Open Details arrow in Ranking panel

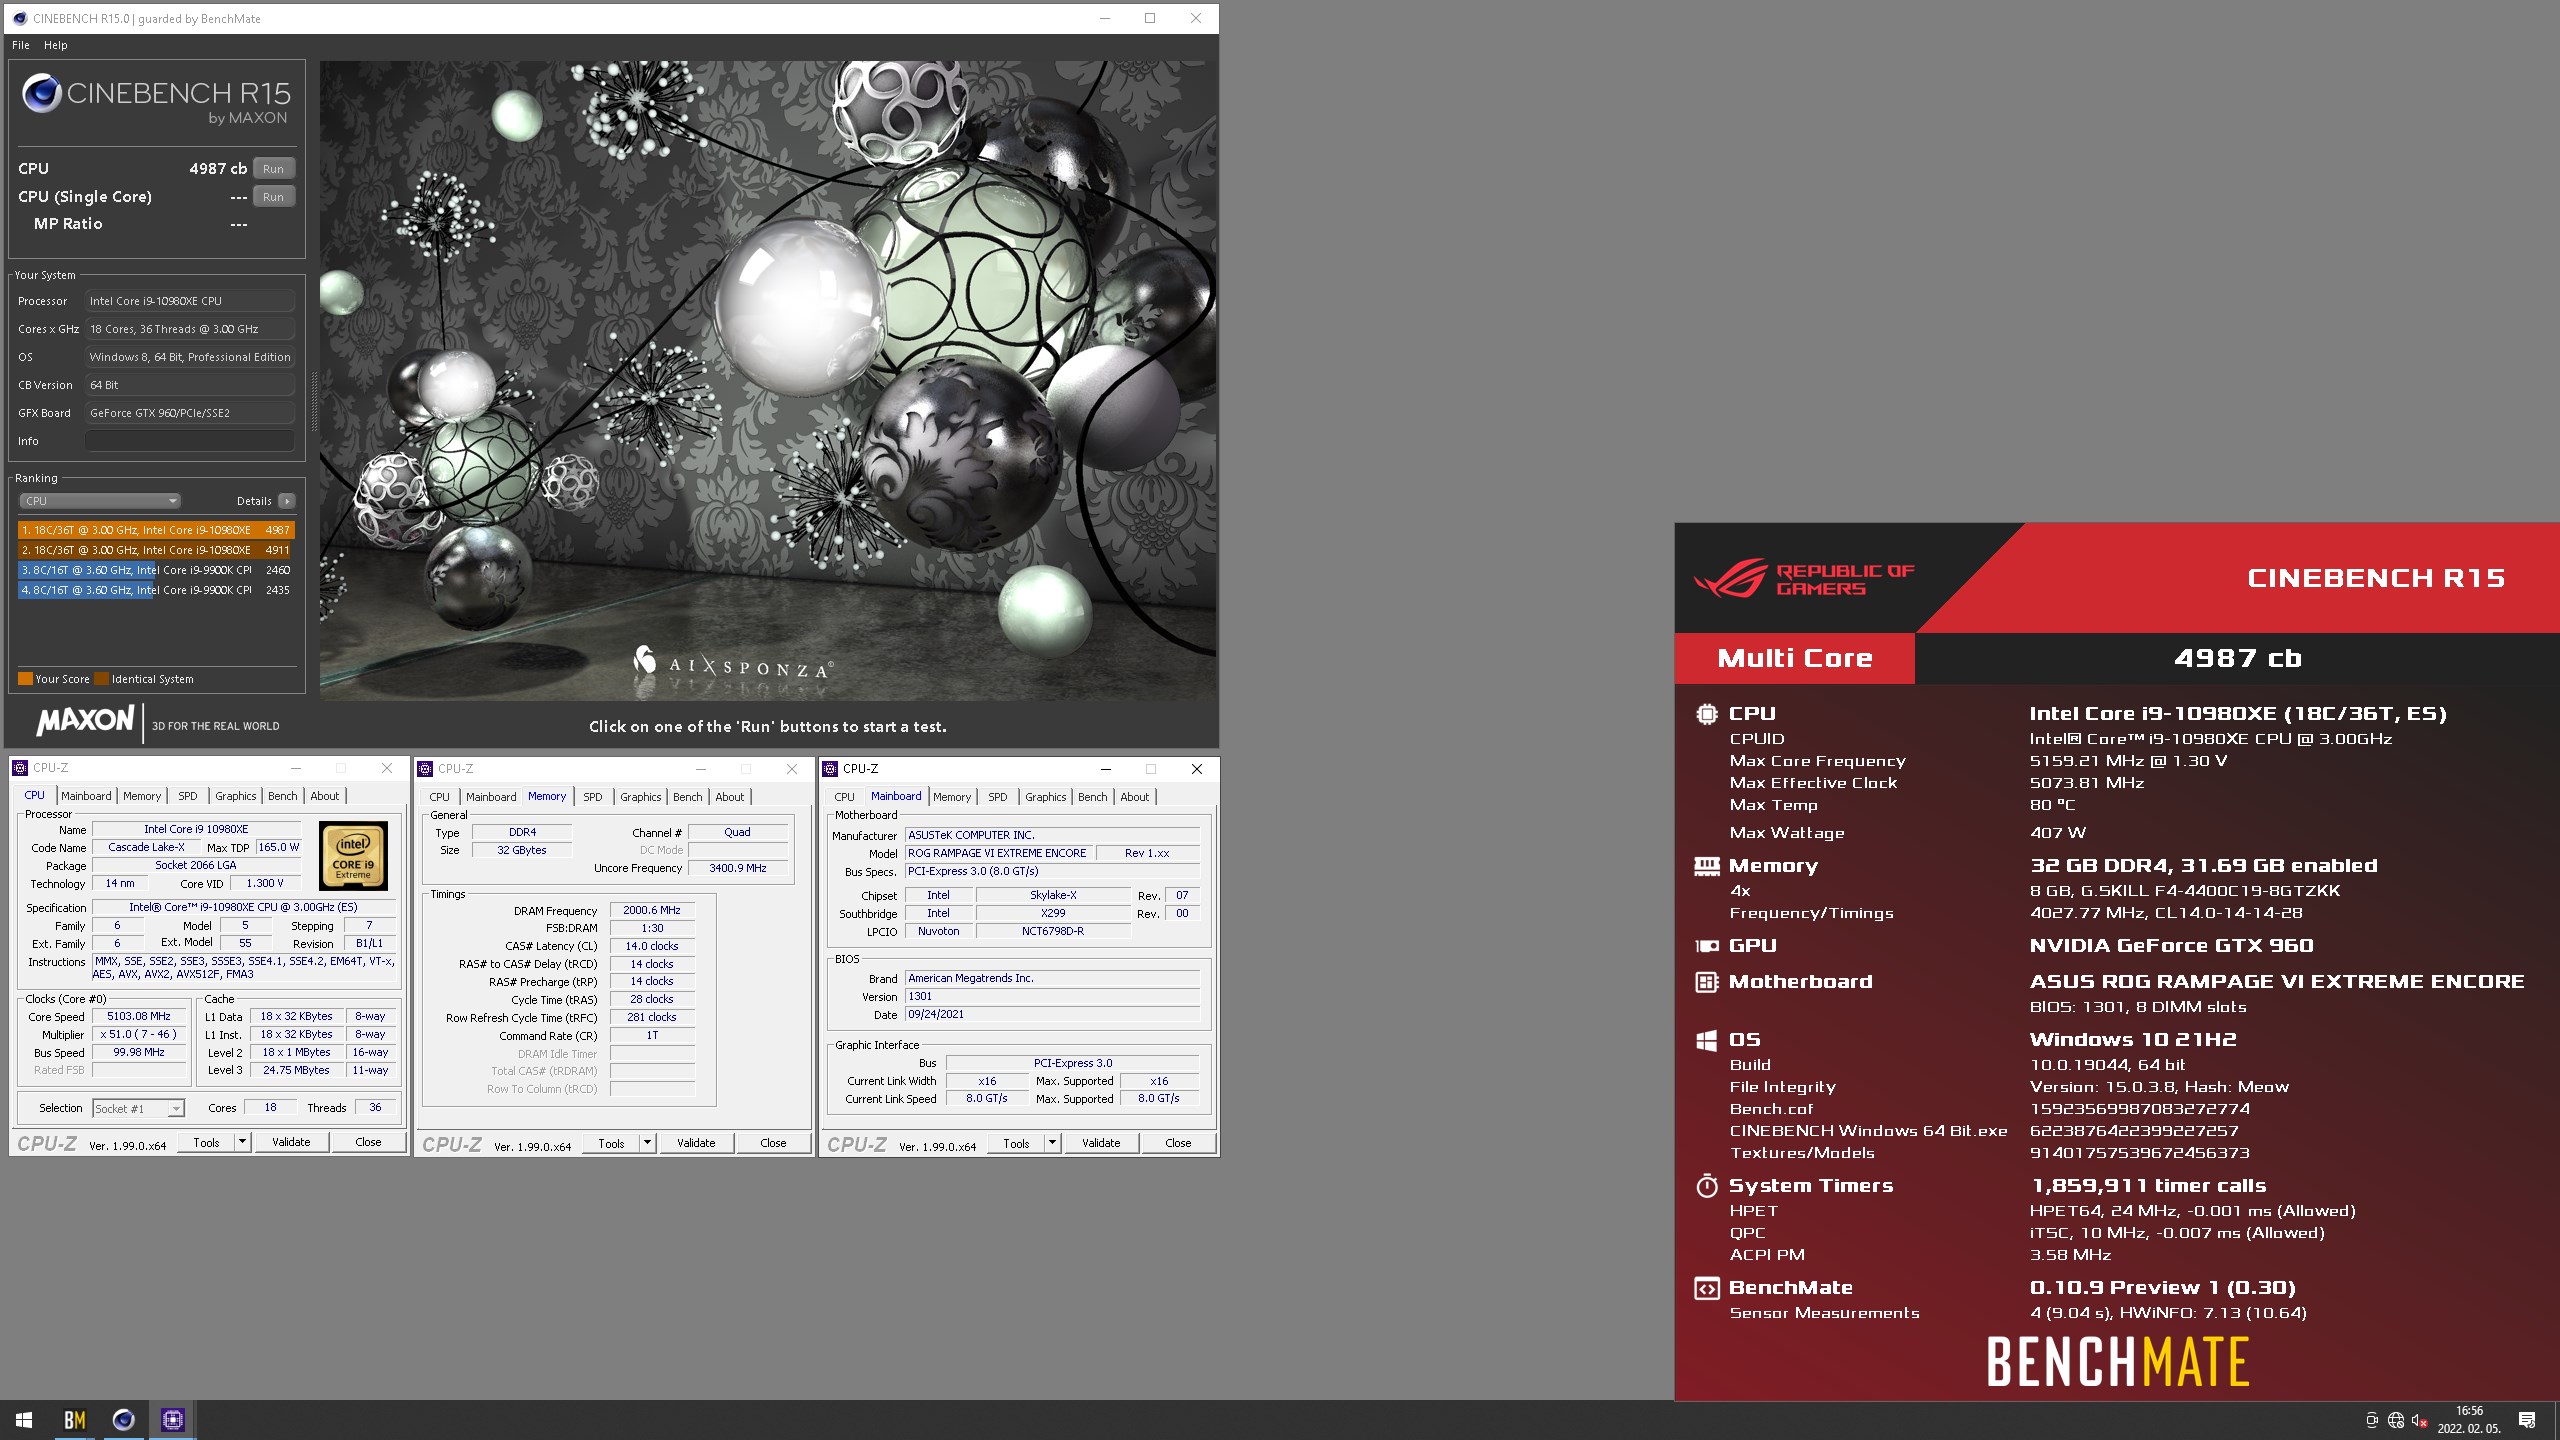click(287, 501)
